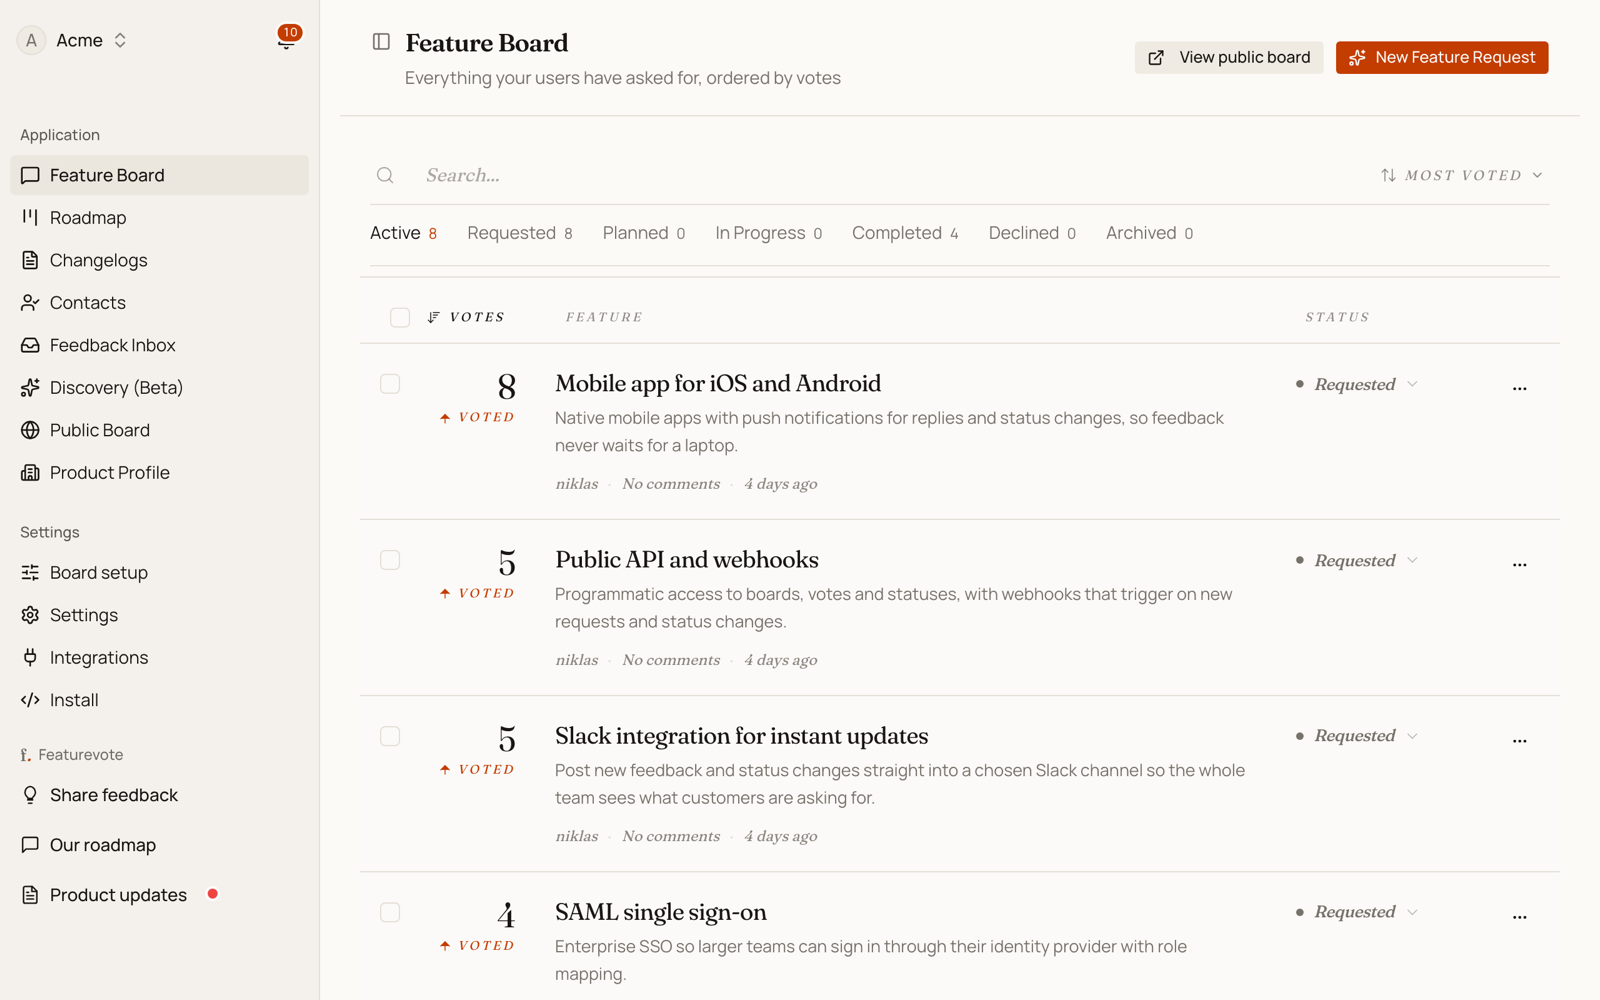Toggle the sidebar panel icon beside Feature Board title

(381, 42)
